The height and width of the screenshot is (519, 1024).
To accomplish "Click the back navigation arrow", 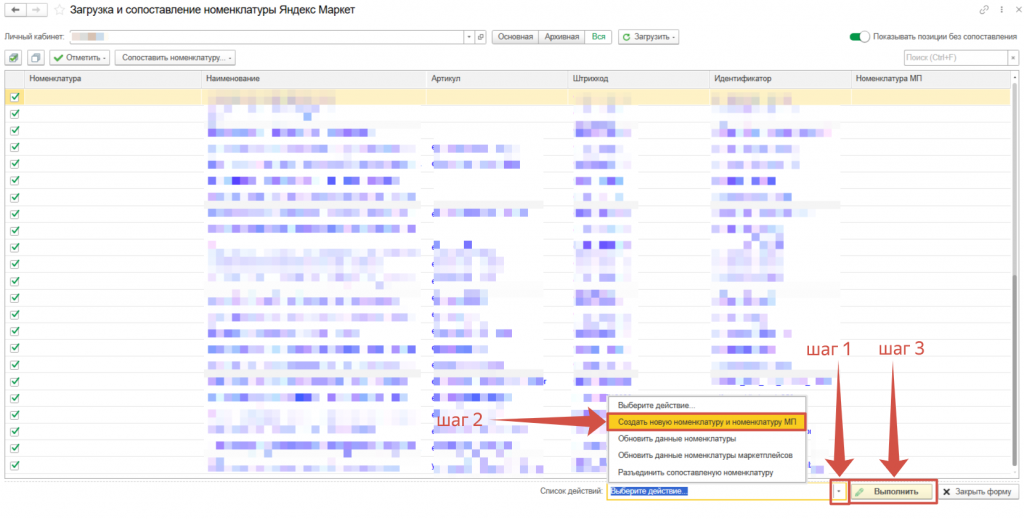I will coord(15,10).
